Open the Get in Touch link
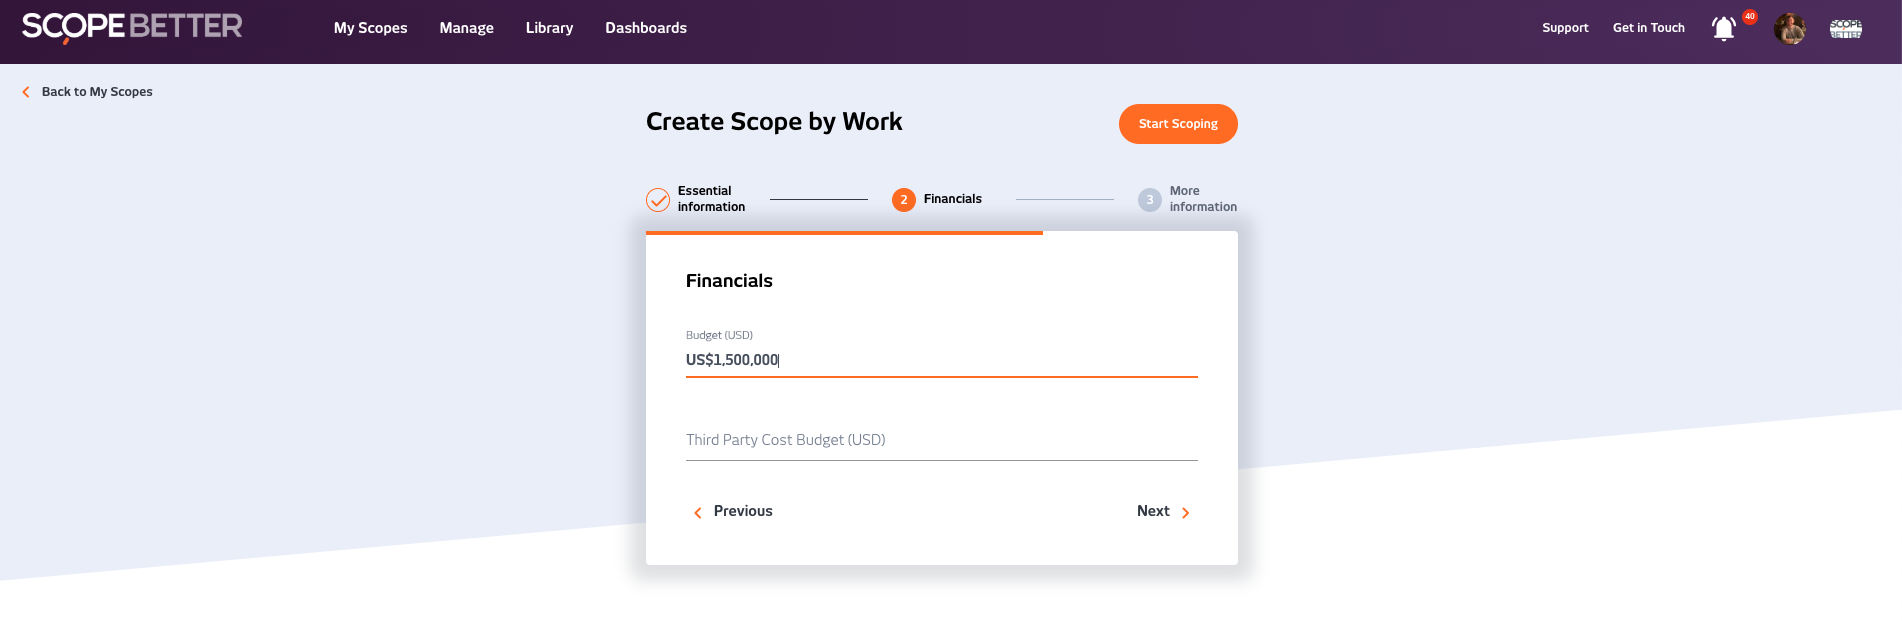This screenshot has width=1902, height=621. point(1648,28)
